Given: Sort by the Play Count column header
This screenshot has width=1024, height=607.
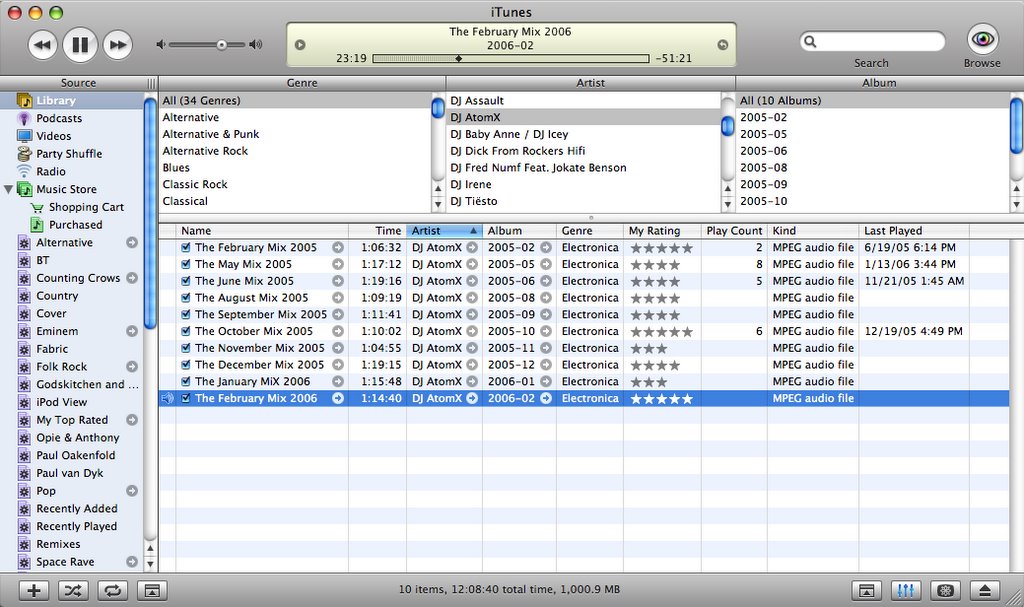Looking at the screenshot, I should (734, 231).
